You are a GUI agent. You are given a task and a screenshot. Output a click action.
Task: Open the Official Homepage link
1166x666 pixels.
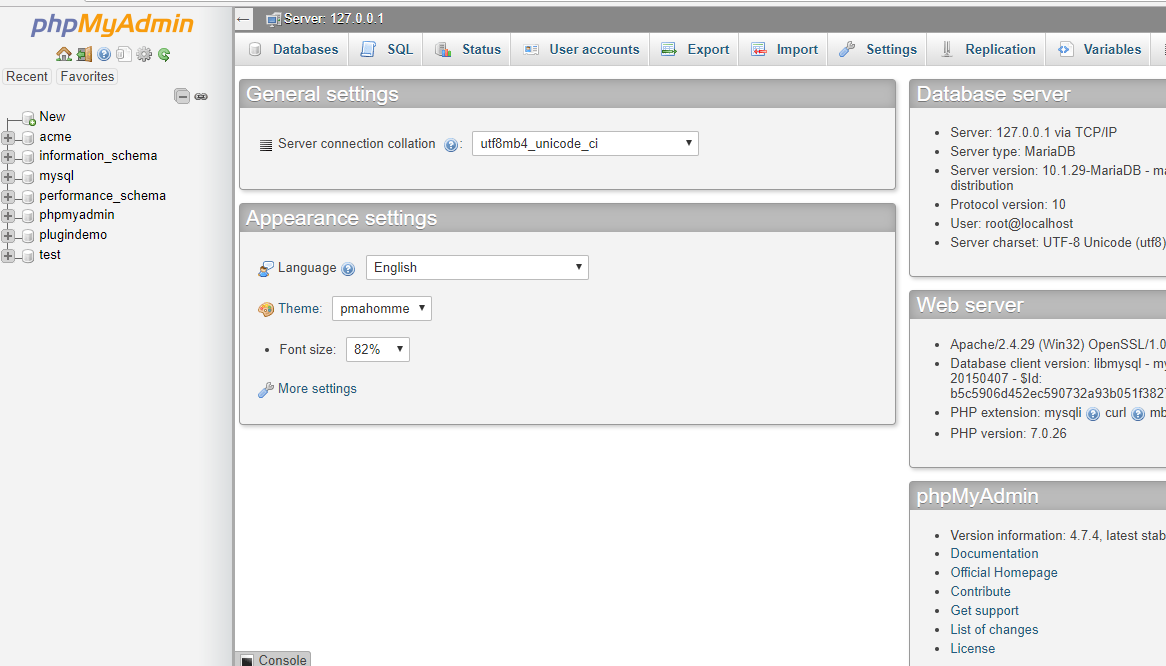tap(1004, 572)
